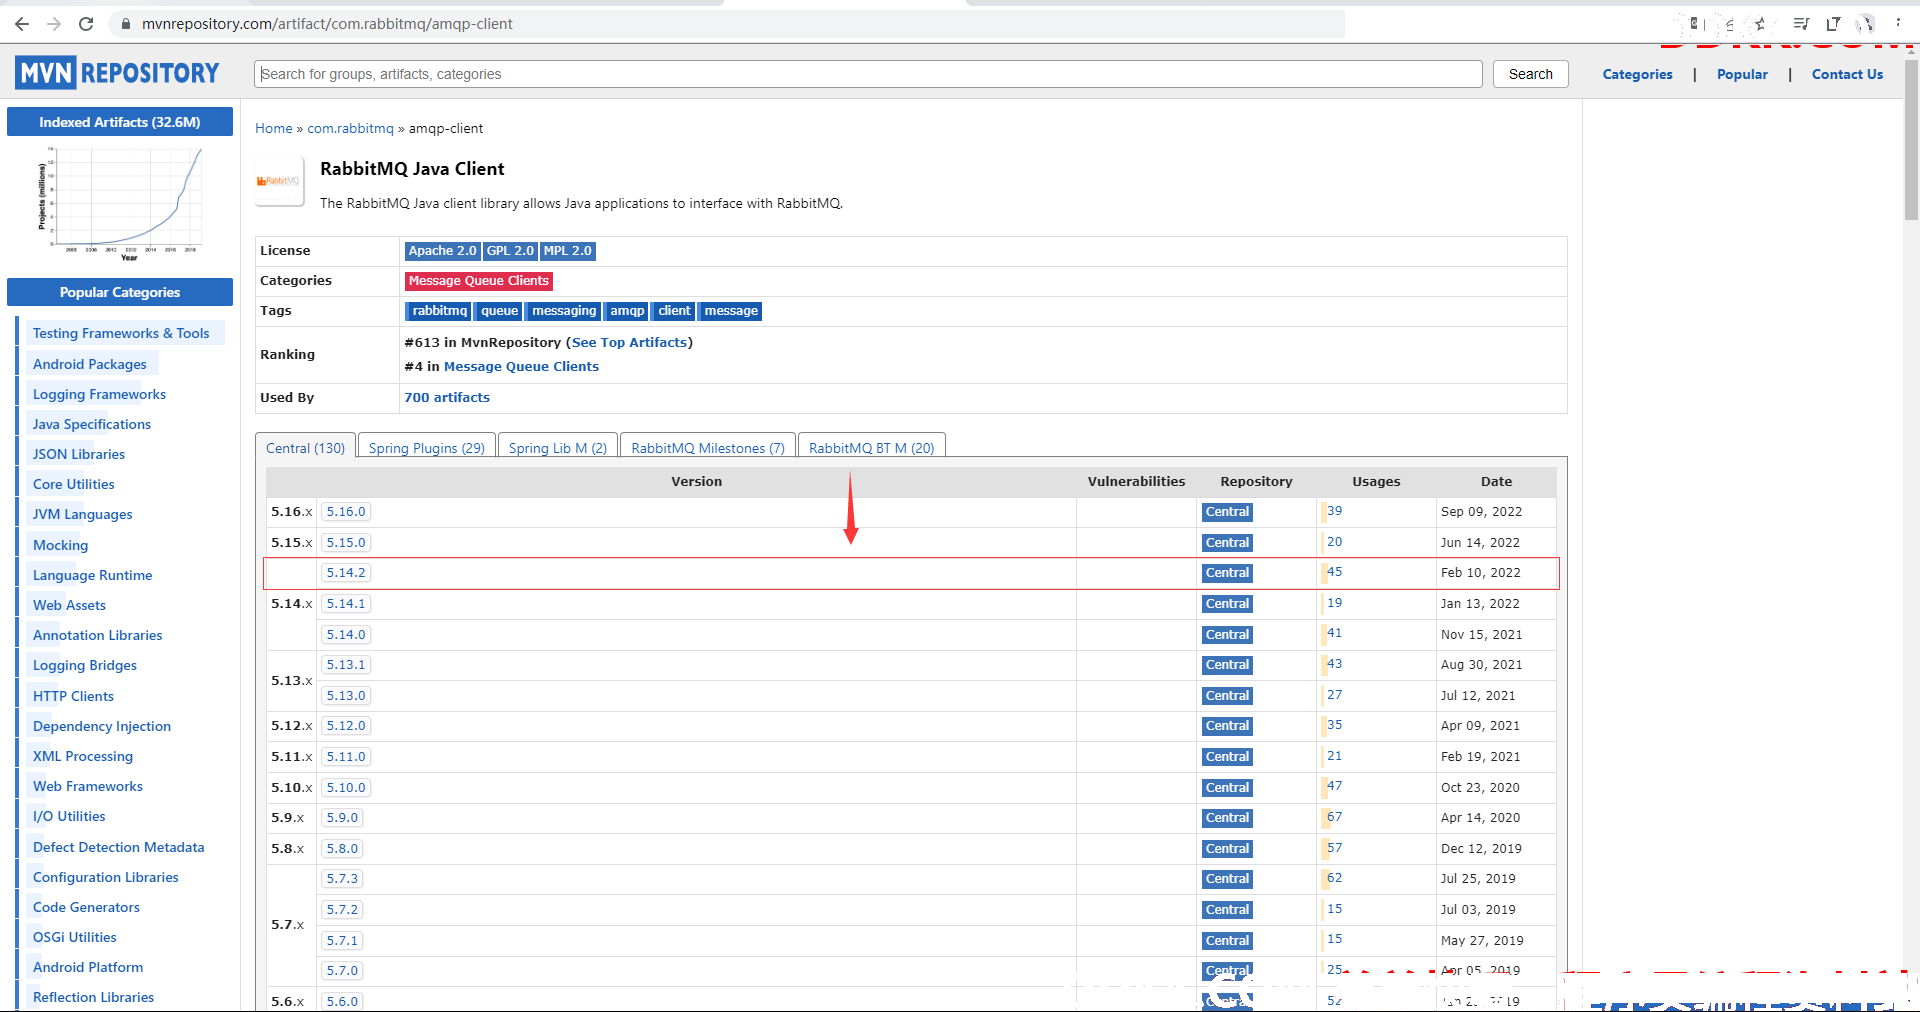Click the Search button
Image resolution: width=1920 pixels, height=1012 pixels.
[x=1530, y=74]
